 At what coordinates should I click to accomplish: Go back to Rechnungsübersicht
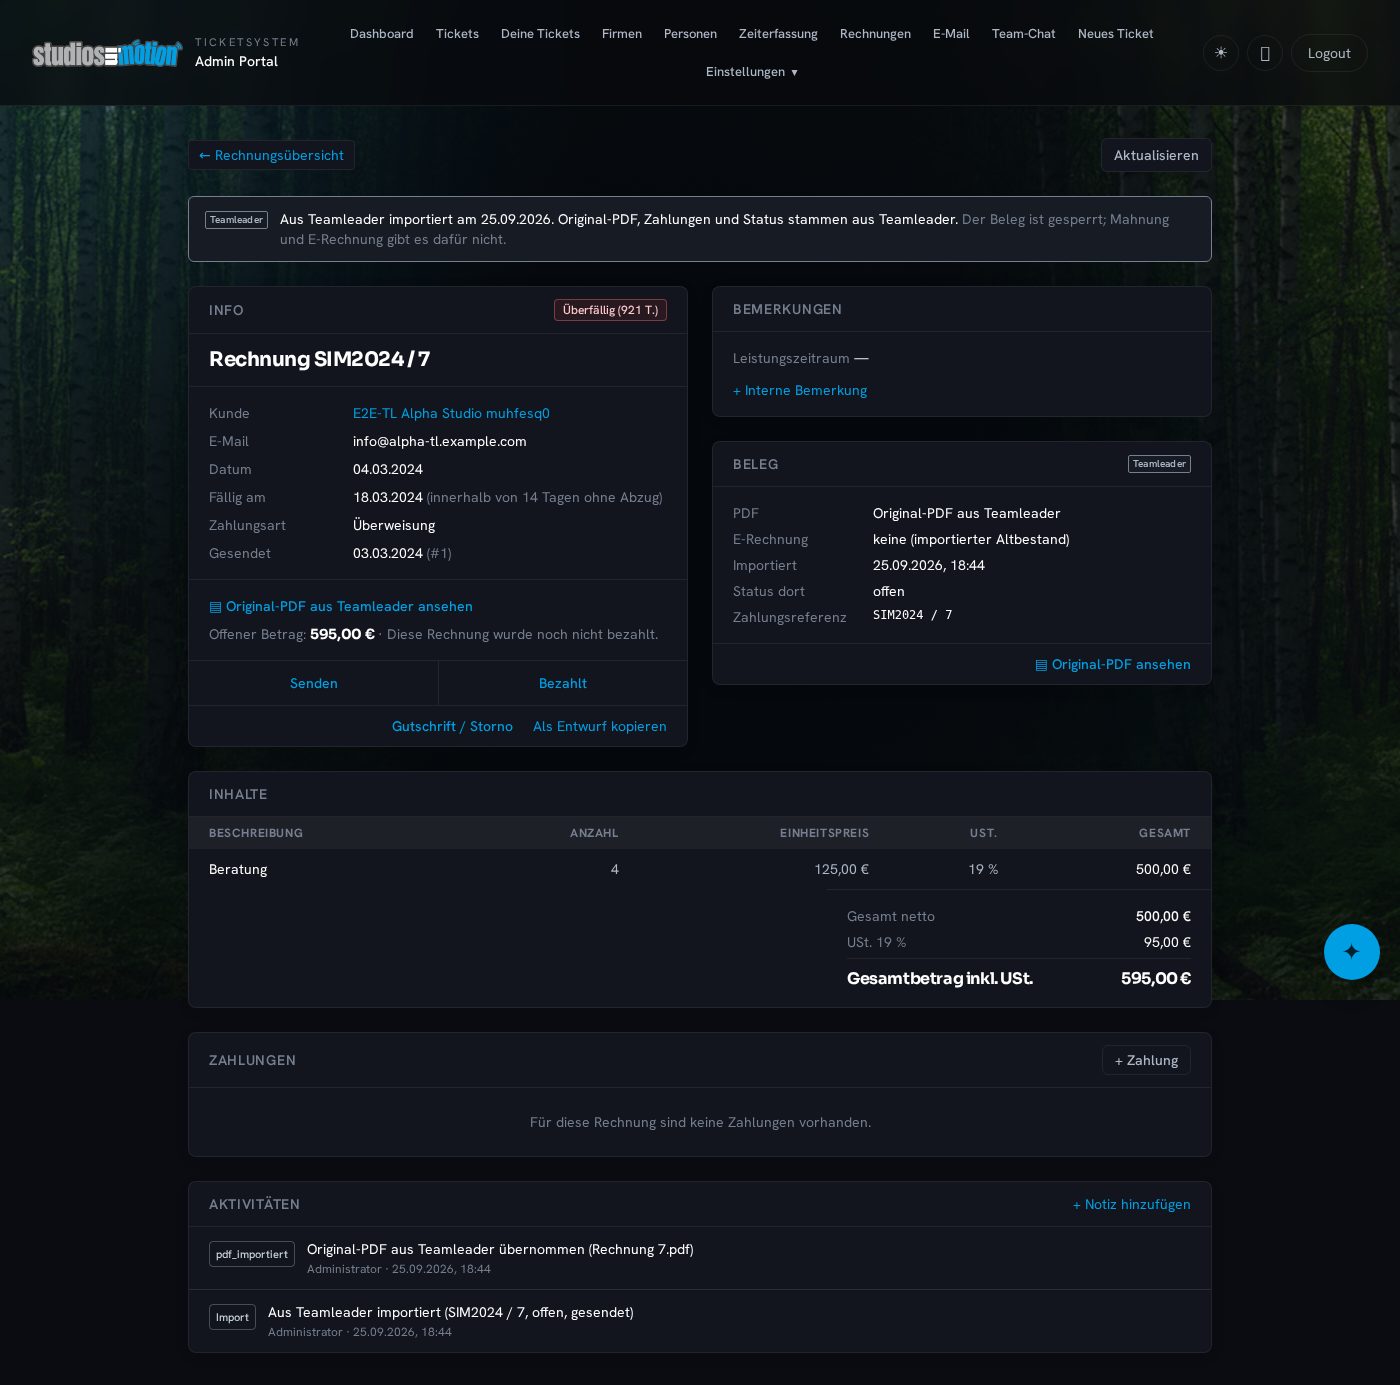pos(271,155)
